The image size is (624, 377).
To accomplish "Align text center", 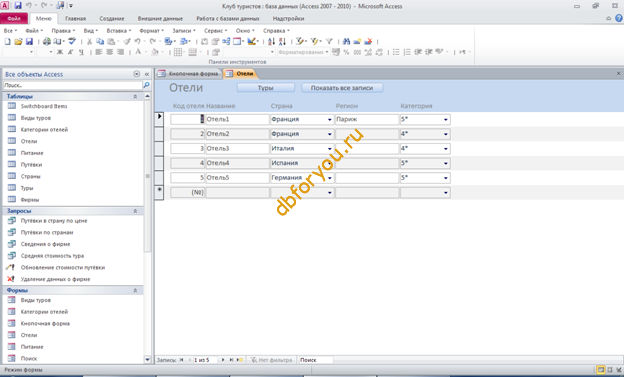I will point(109,52).
